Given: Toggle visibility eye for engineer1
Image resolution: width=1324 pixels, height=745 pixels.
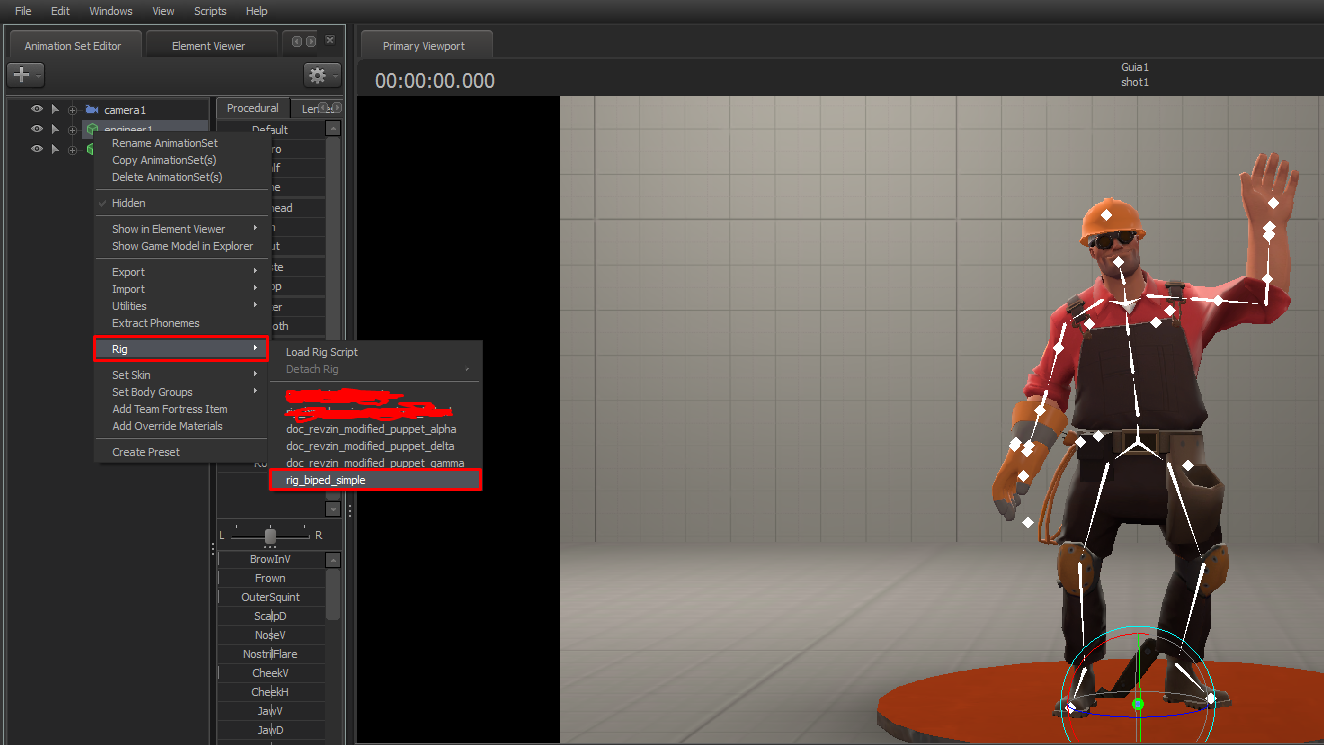Looking at the screenshot, I should (x=36, y=129).
